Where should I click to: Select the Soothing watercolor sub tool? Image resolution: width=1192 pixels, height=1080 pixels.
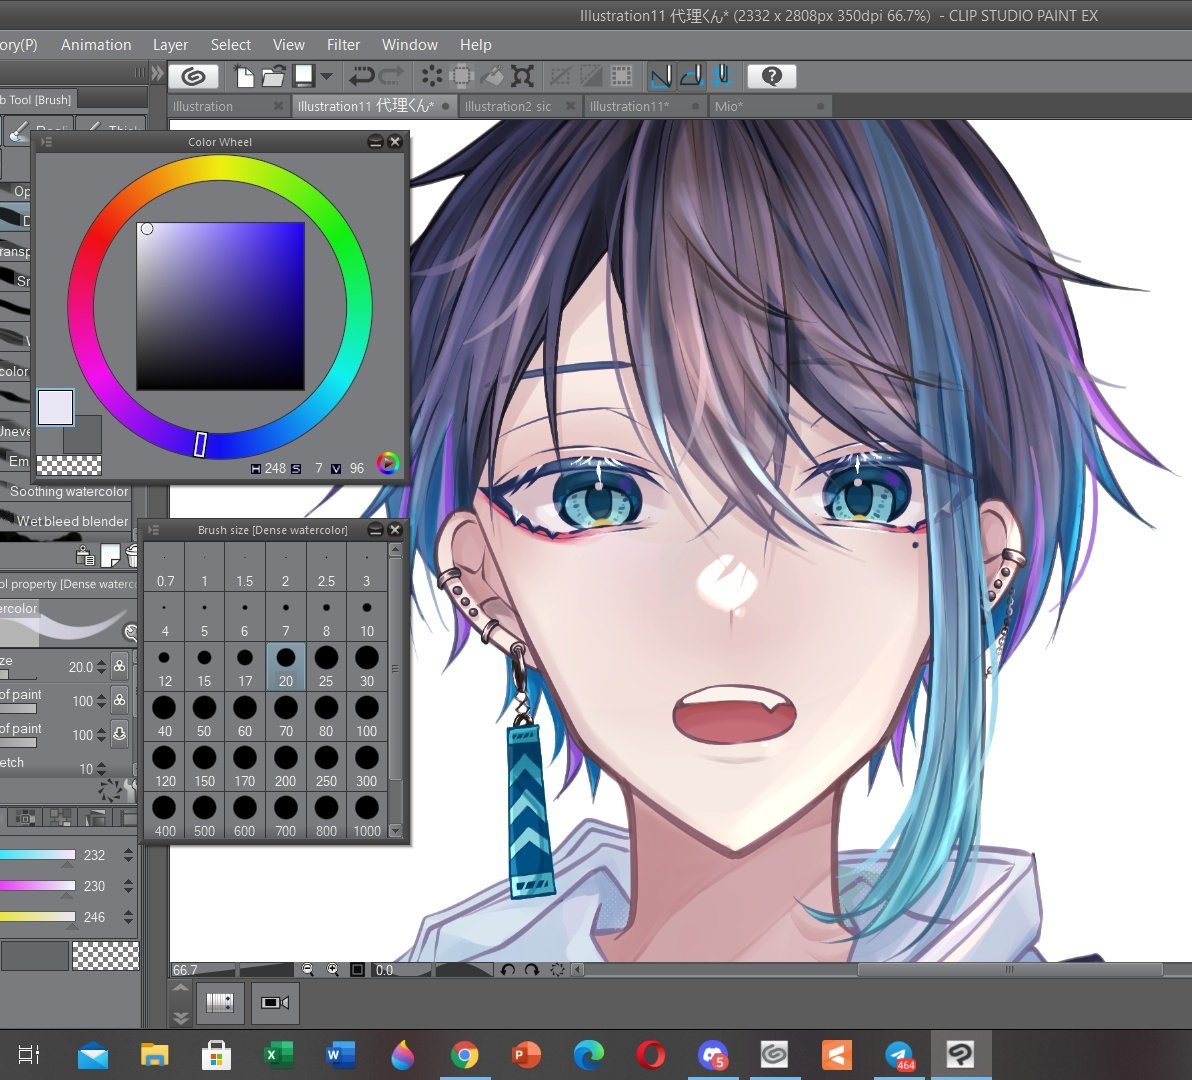click(66, 492)
